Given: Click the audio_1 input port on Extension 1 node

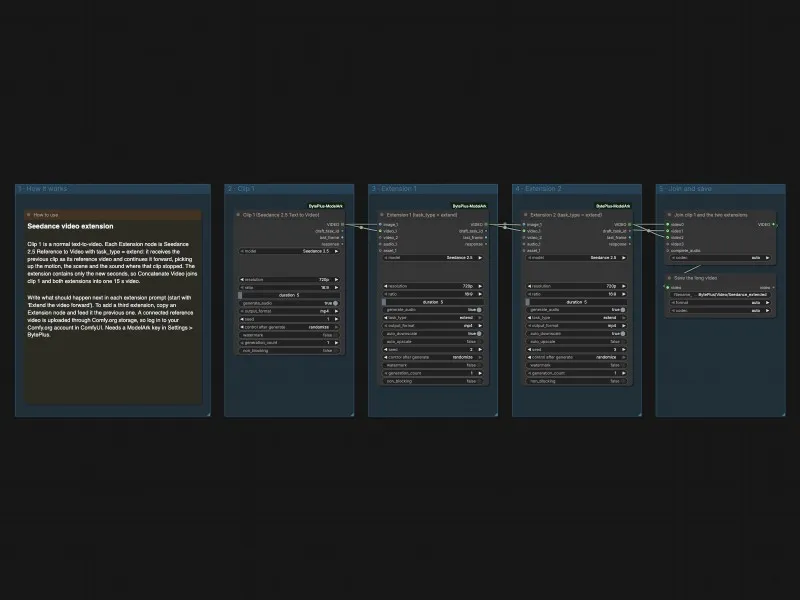Looking at the screenshot, I should point(380,244).
